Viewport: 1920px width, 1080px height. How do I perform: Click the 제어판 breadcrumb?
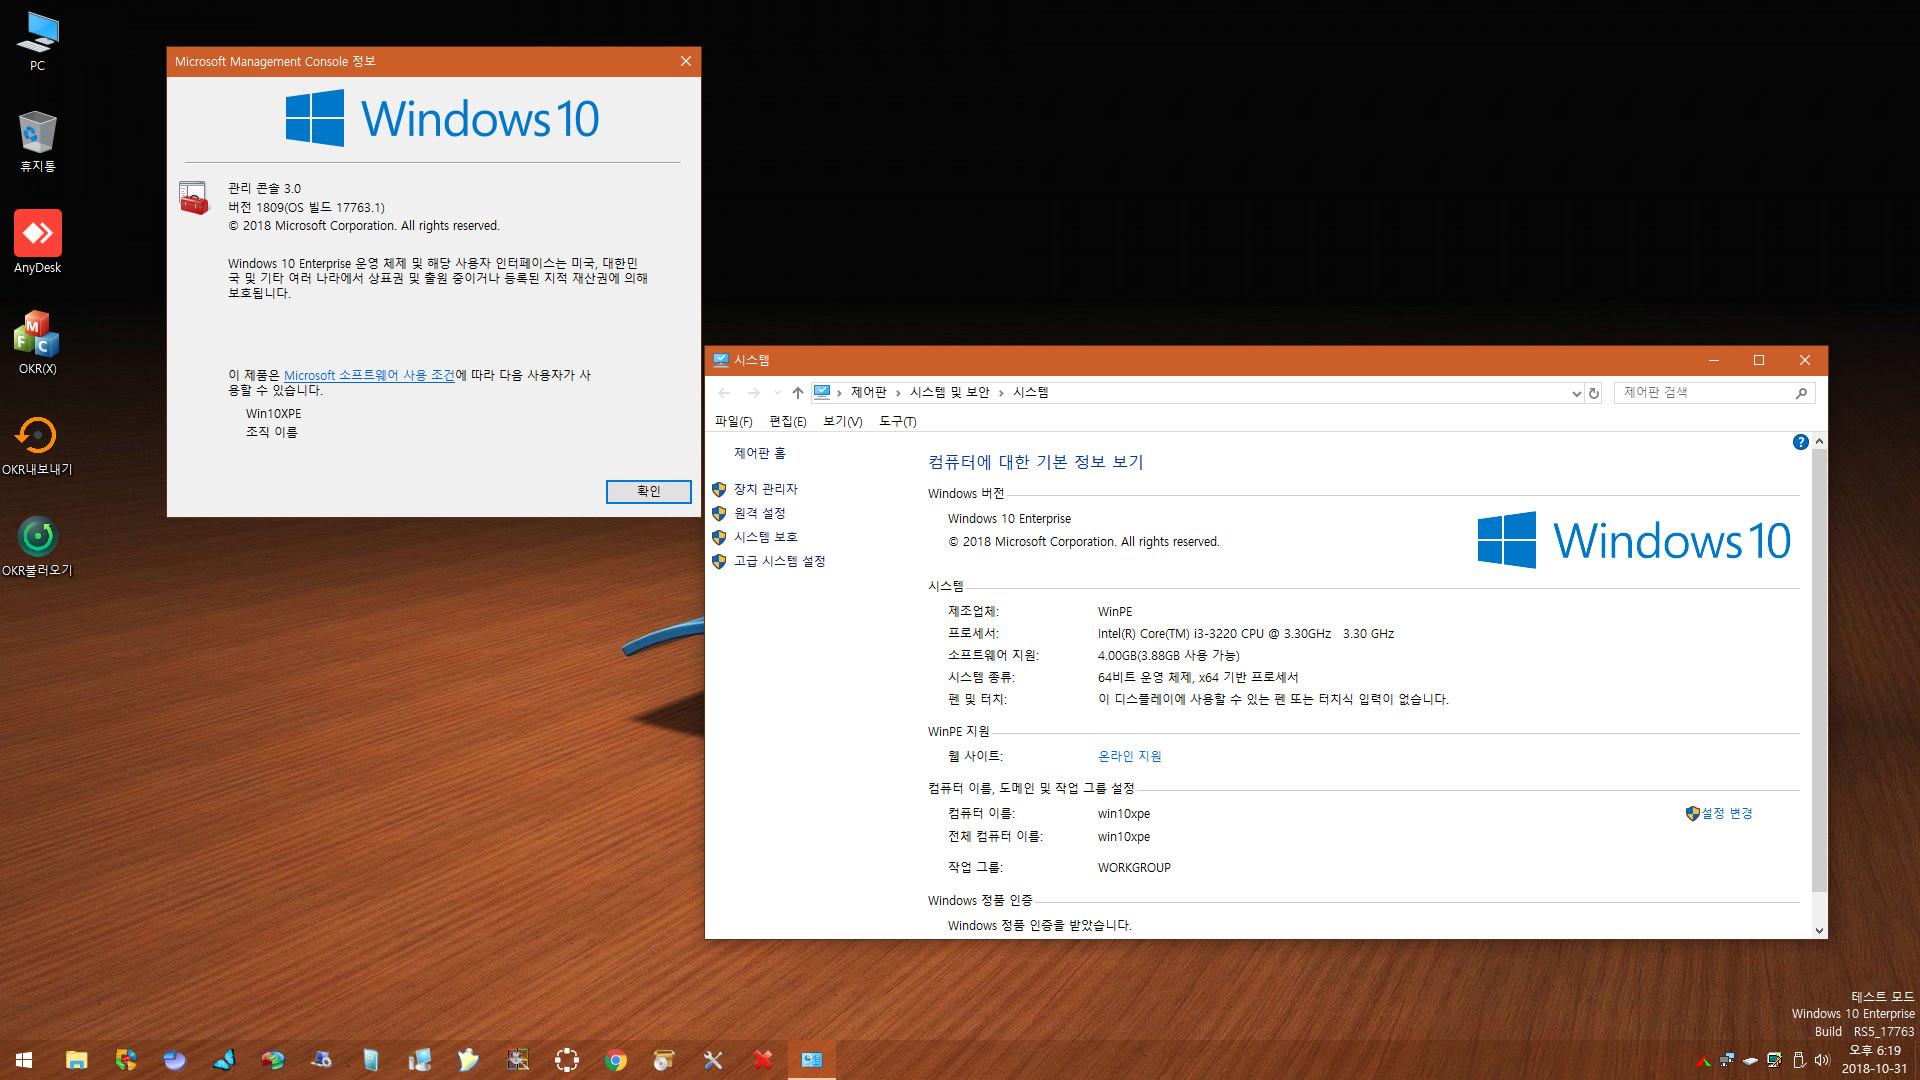tap(868, 392)
